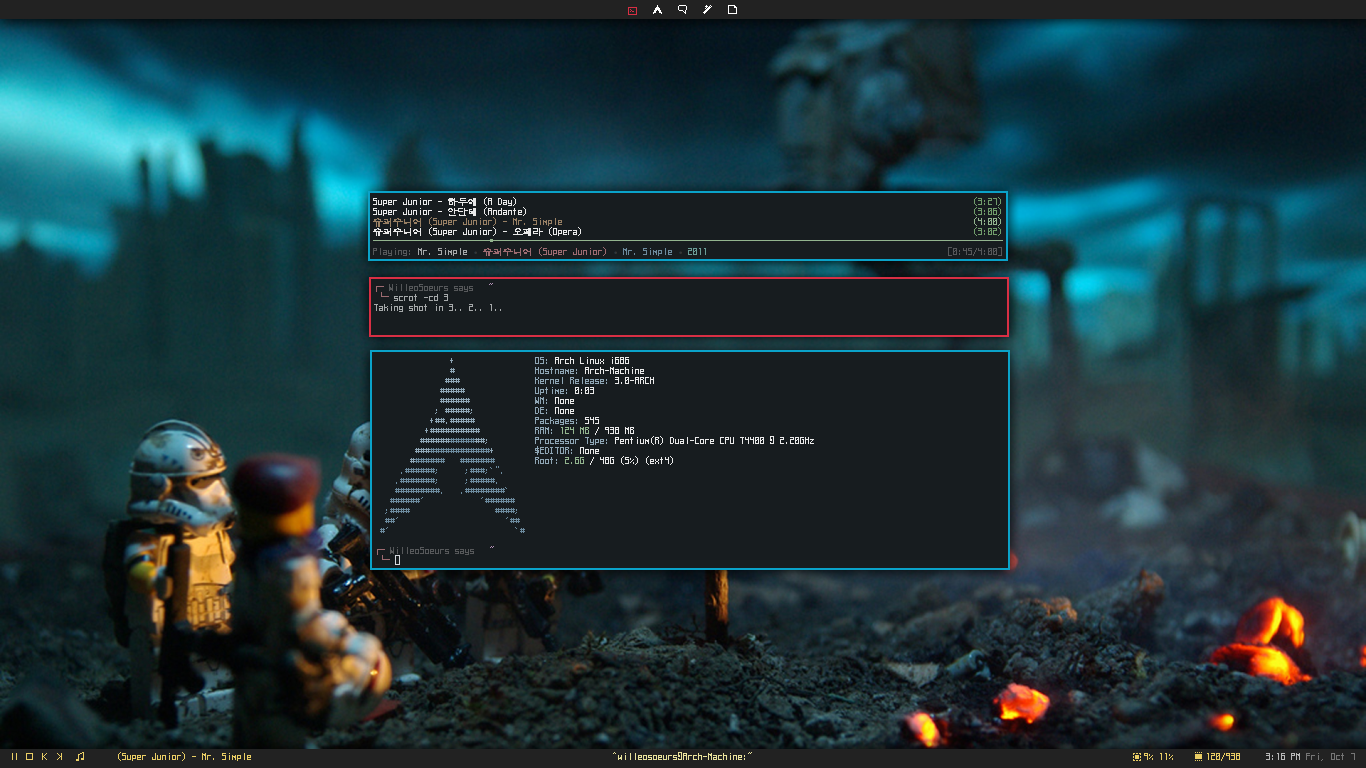Select the highlighted 'Mr. Simple' playlist row
Viewport: 1366px width, 768px height.
click(688, 222)
